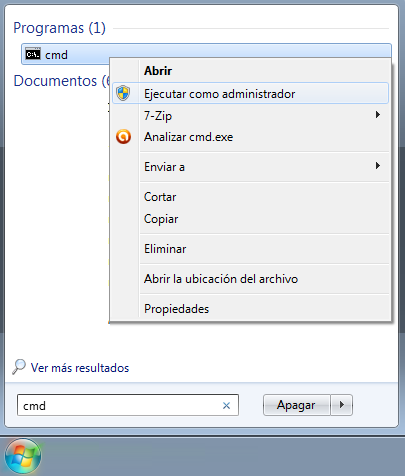The image size is (405, 476).
Task: Click the administrator shield icon
Action: tap(123, 93)
